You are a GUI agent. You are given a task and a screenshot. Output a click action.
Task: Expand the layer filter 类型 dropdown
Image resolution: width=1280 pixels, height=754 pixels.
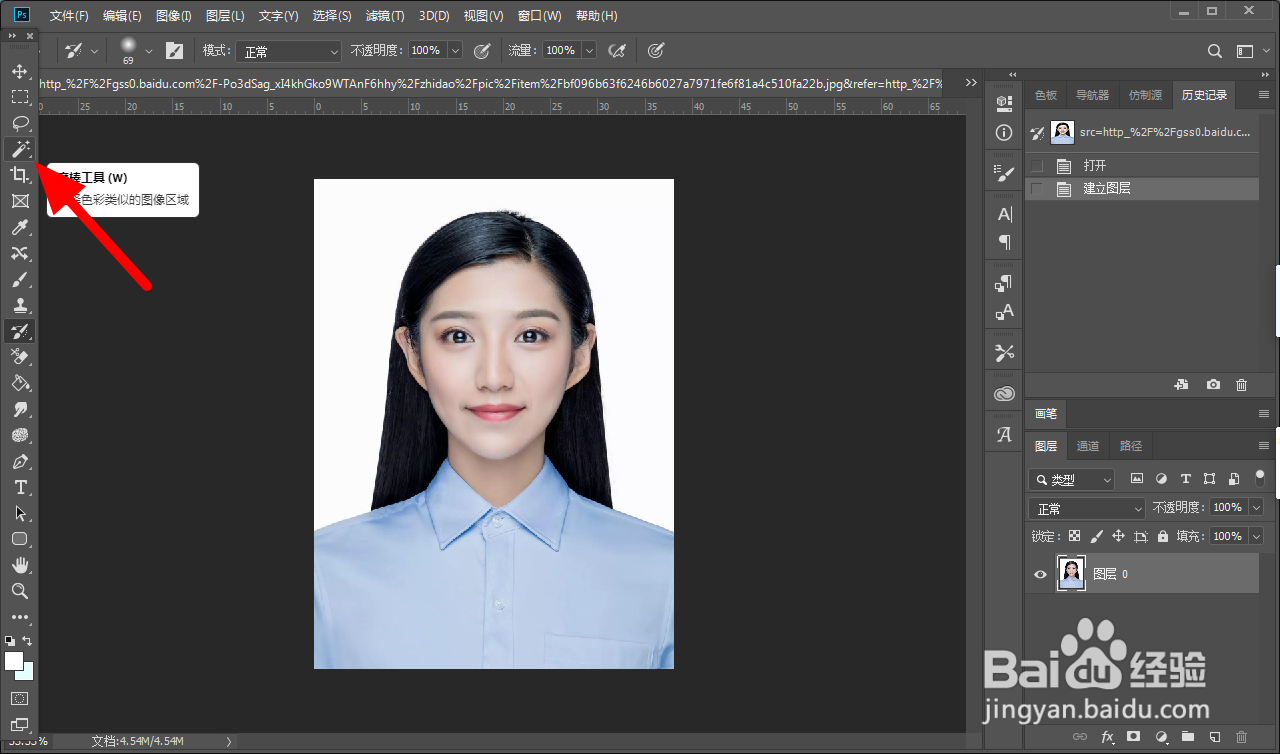coord(1071,480)
